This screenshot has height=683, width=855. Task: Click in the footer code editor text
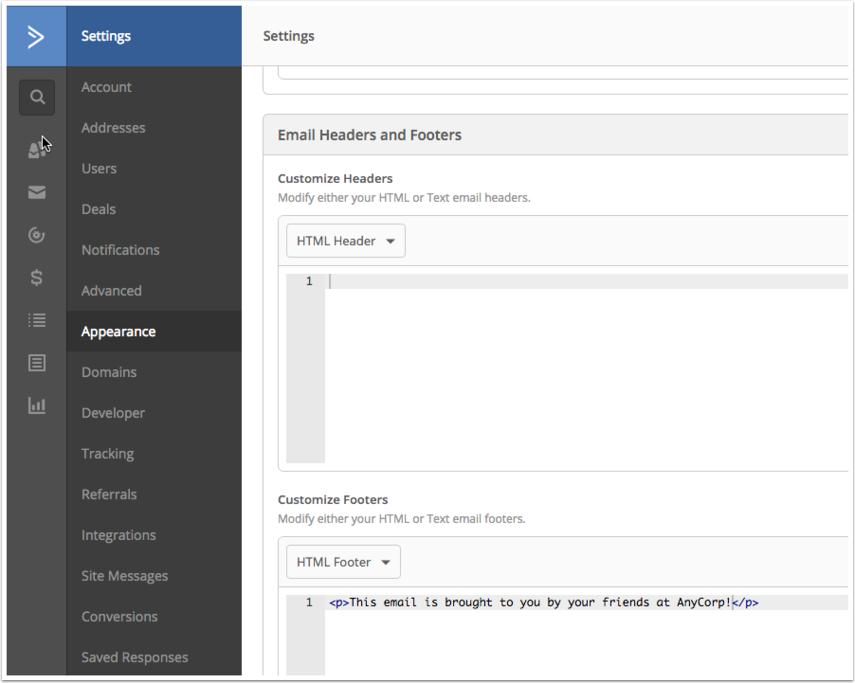tap(543, 602)
